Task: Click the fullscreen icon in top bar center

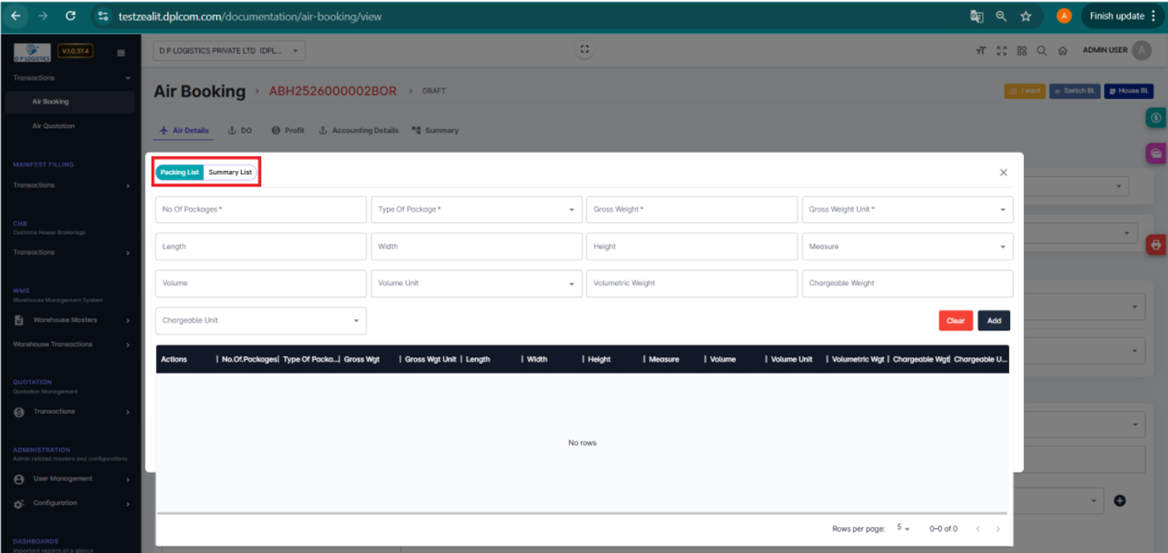Action: click(585, 50)
